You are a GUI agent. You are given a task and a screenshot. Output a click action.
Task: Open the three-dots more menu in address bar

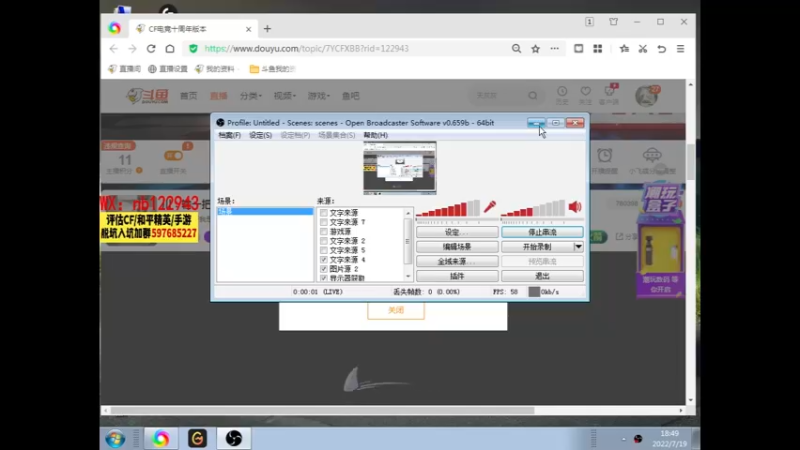pyautogui.click(x=555, y=48)
